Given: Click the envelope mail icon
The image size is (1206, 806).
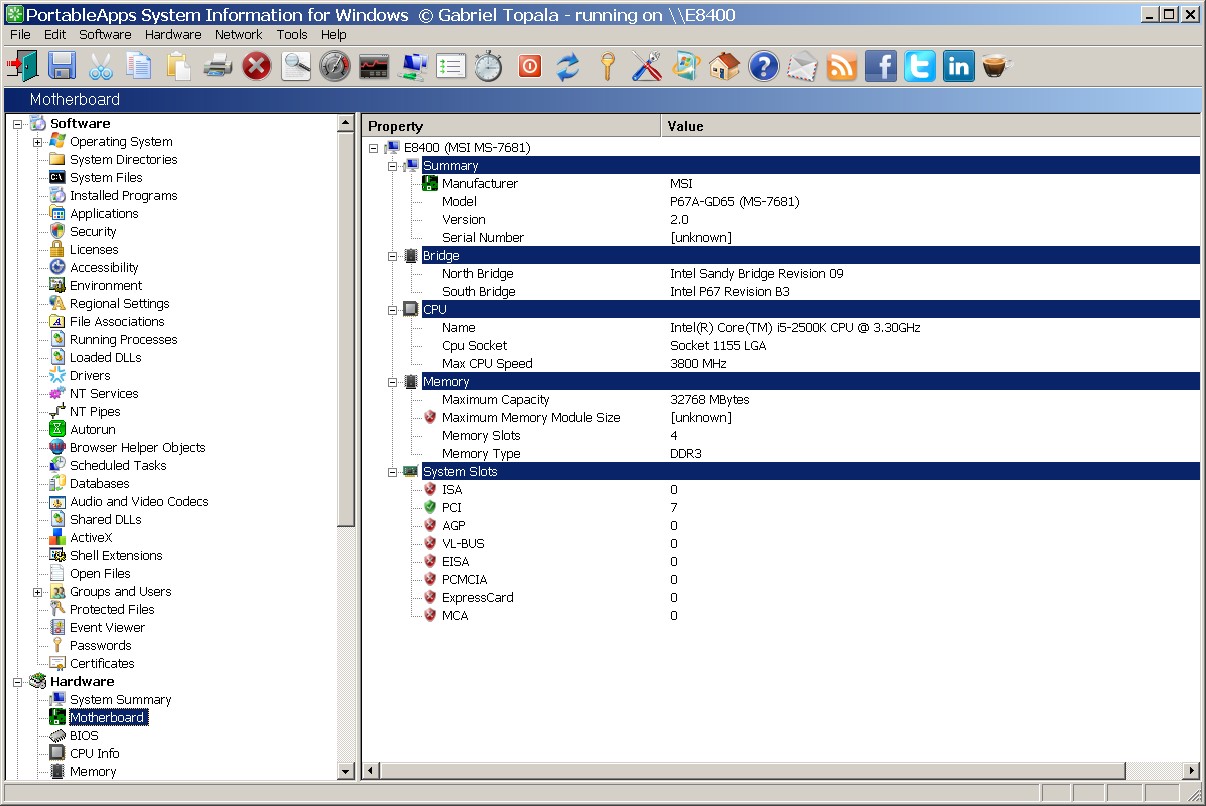Looking at the screenshot, I should (802, 66).
